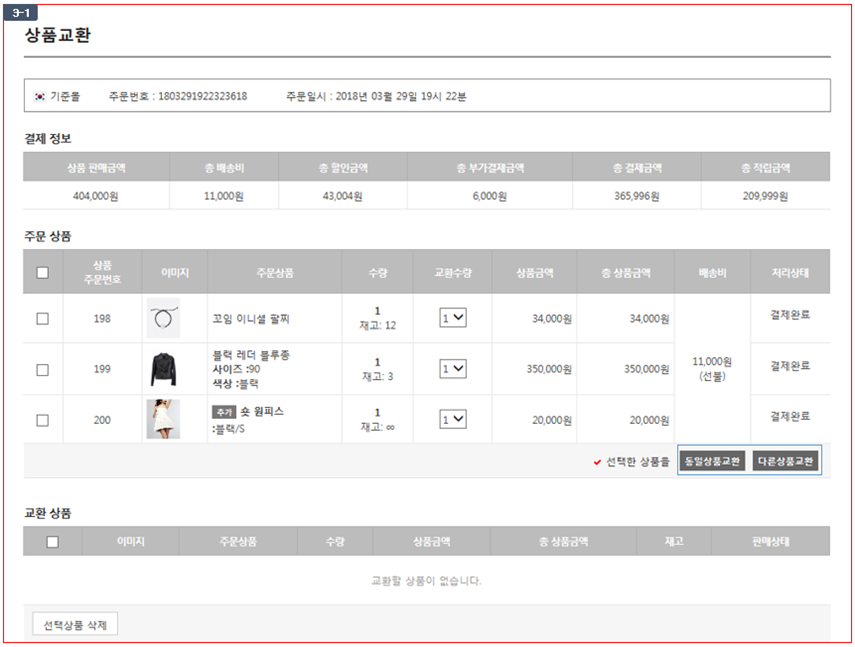Open the black leather jacket thumbnail
The image size is (855, 647).
(x=163, y=369)
